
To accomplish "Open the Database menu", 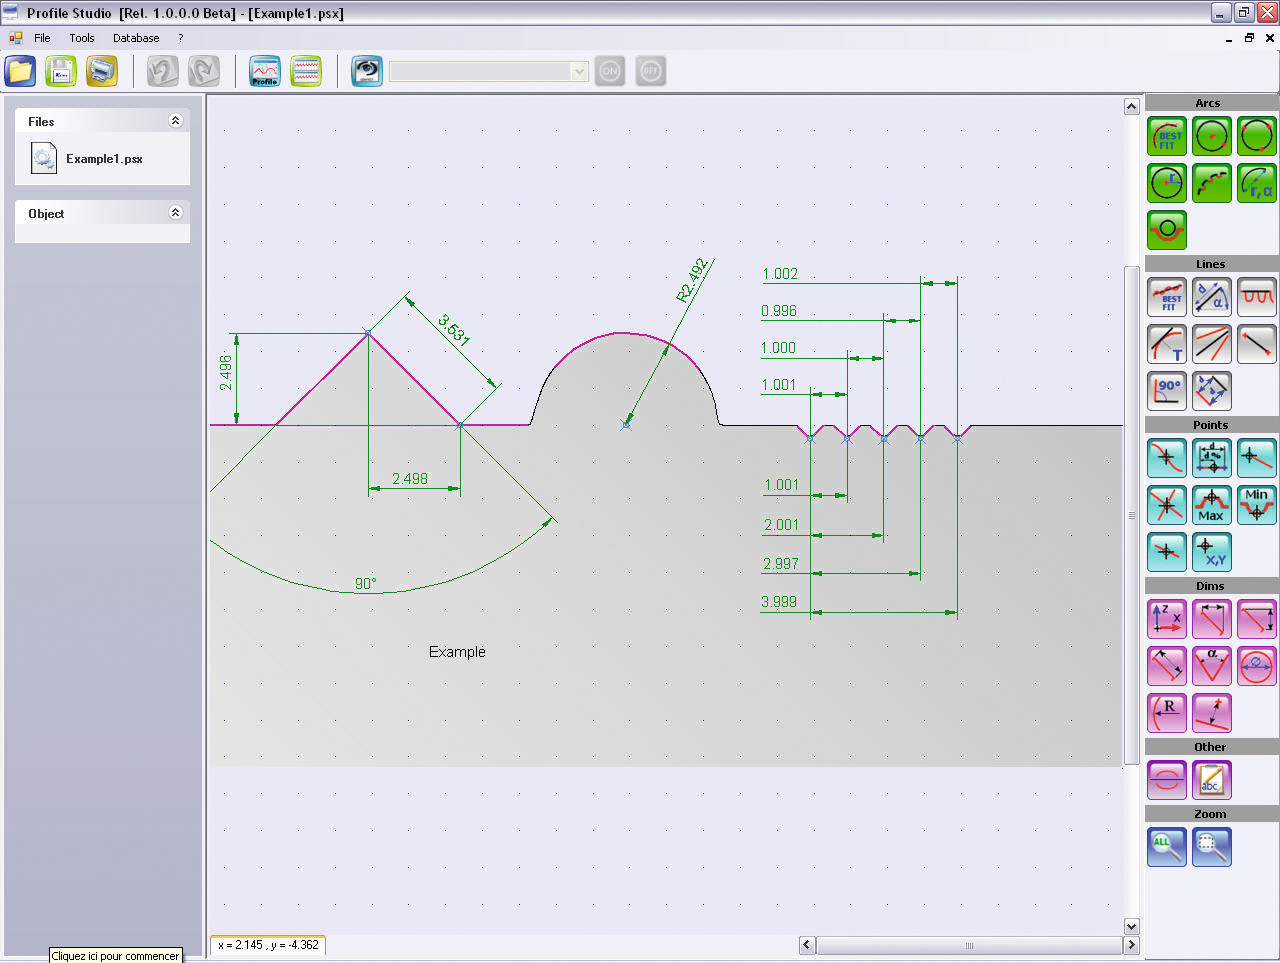I will pos(136,38).
